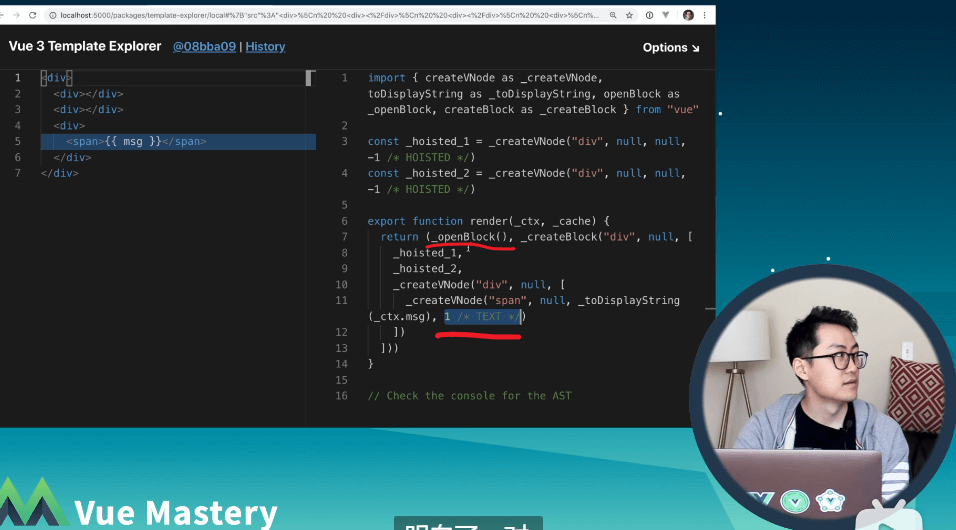Expand the Options panel
This screenshot has height=530, width=956.
click(671, 48)
